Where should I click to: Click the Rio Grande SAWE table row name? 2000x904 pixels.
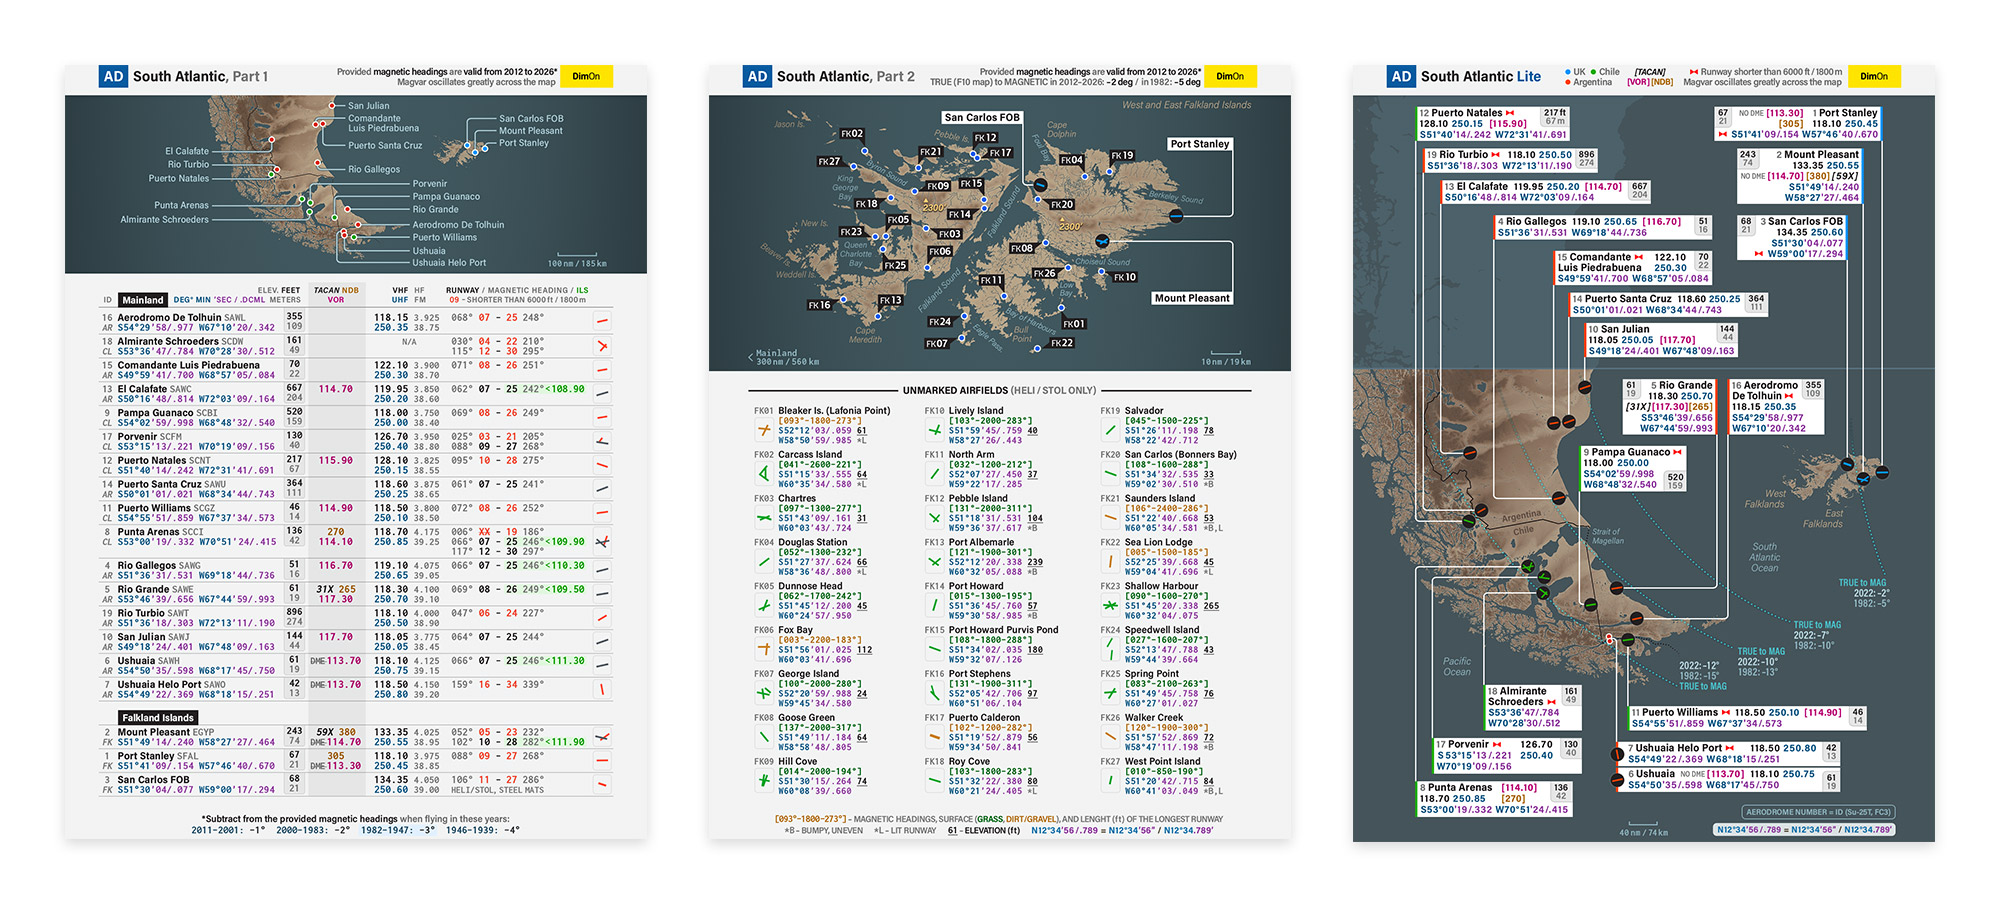tap(156, 589)
